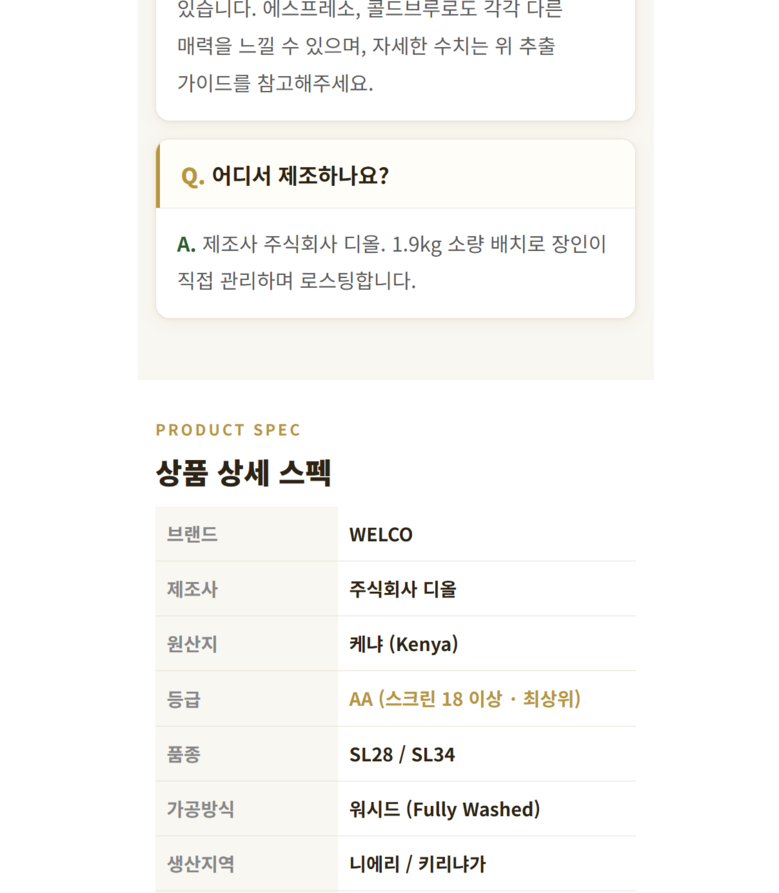
Task: Click the "SL28 / SL34" variety value
Action: (402, 754)
